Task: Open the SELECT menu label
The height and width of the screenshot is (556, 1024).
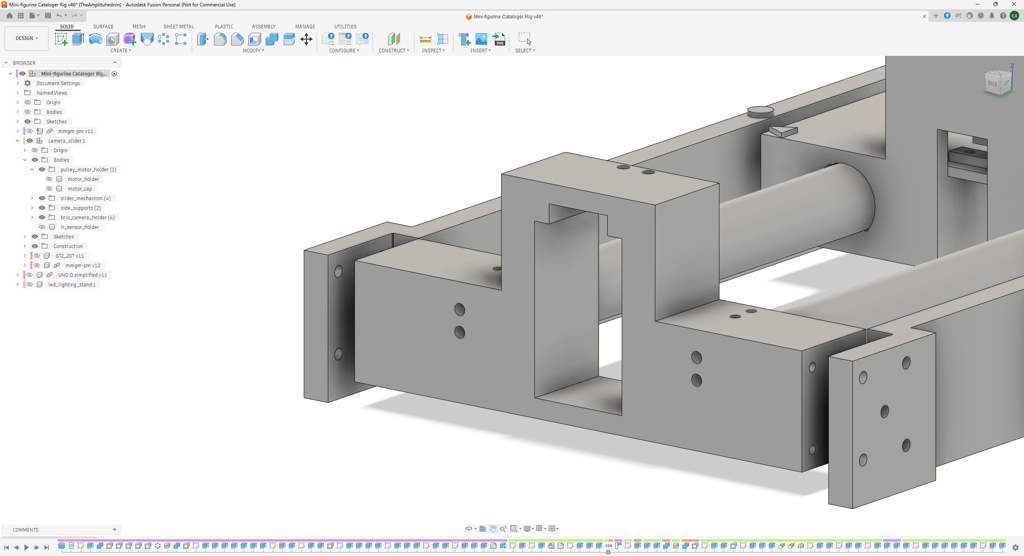Action: coord(525,50)
